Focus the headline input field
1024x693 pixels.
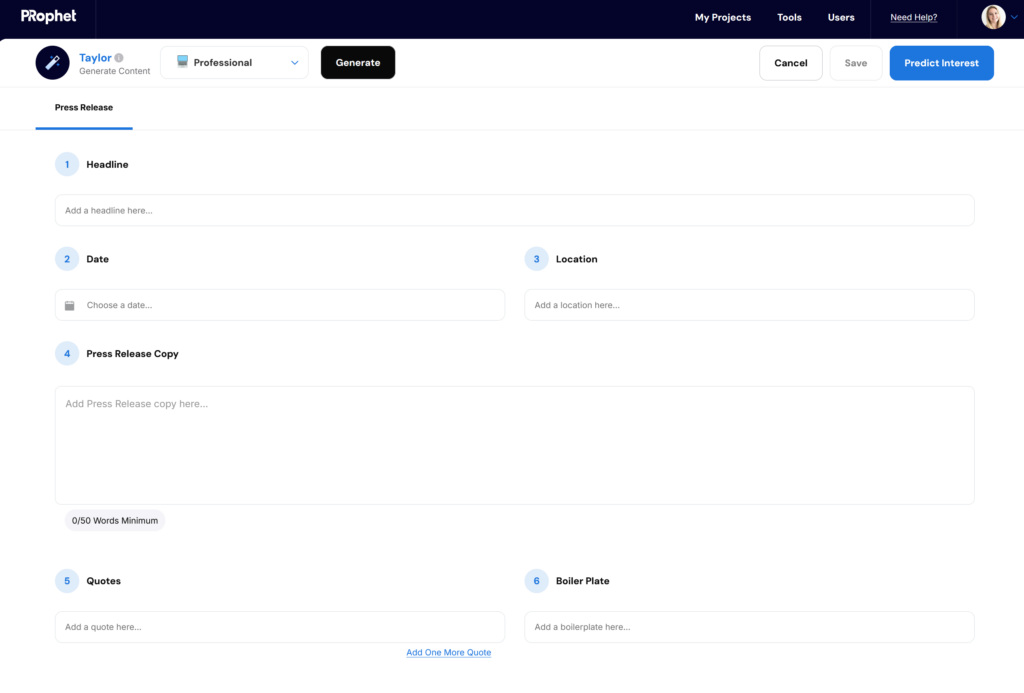(x=515, y=210)
